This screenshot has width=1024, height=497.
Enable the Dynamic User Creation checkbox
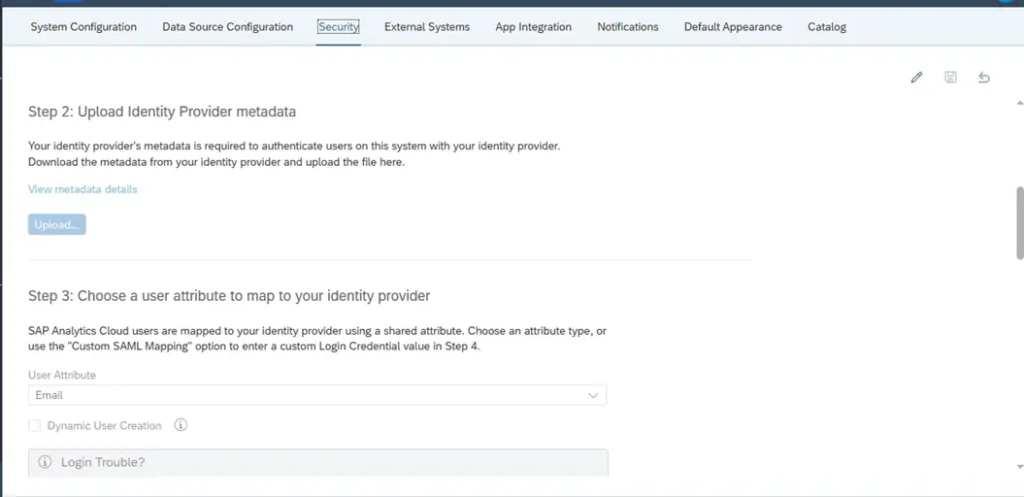[x=35, y=426]
